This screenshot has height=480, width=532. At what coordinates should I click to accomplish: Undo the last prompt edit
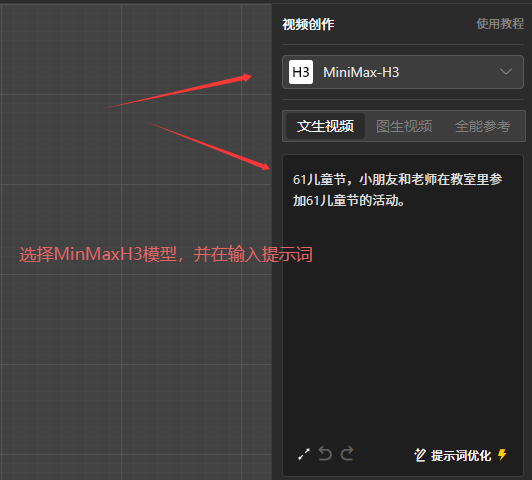click(325, 454)
